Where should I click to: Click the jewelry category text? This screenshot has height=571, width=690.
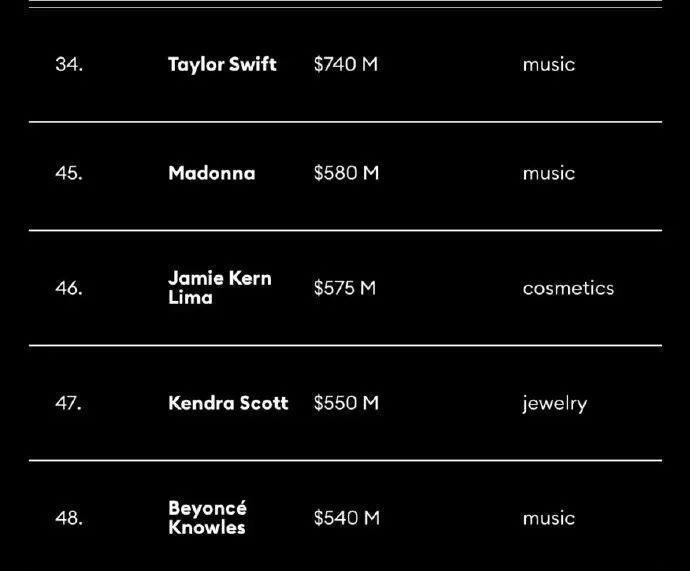click(554, 404)
